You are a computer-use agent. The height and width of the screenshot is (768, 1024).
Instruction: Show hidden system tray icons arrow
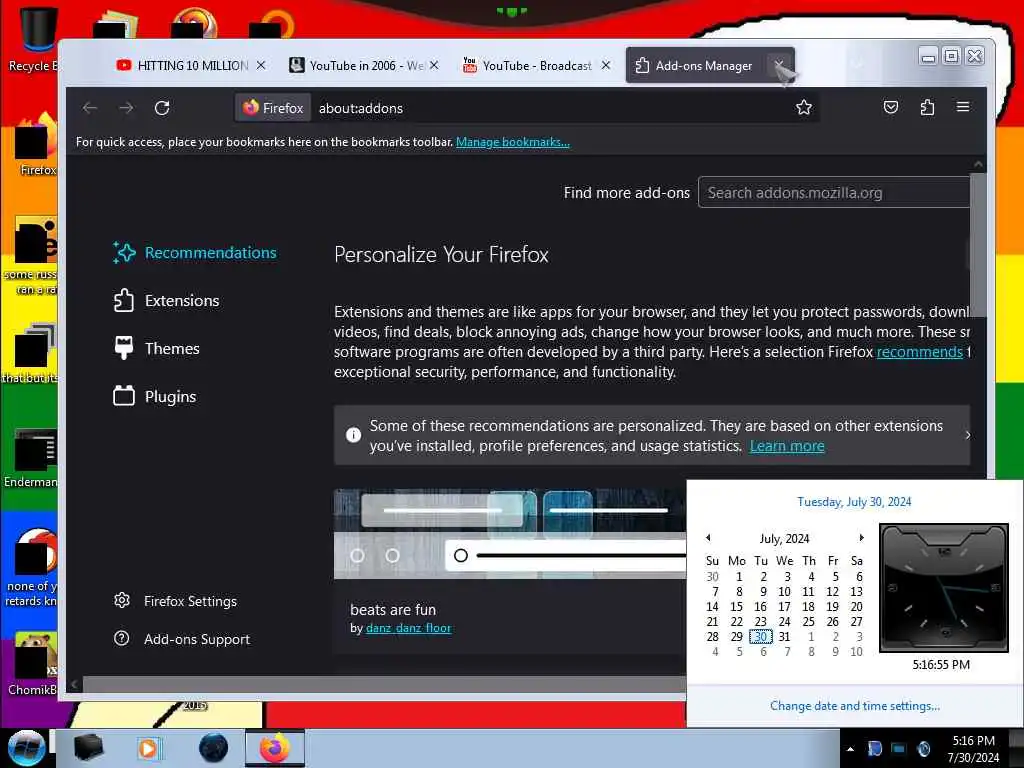pyautogui.click(x=850, y=749)
